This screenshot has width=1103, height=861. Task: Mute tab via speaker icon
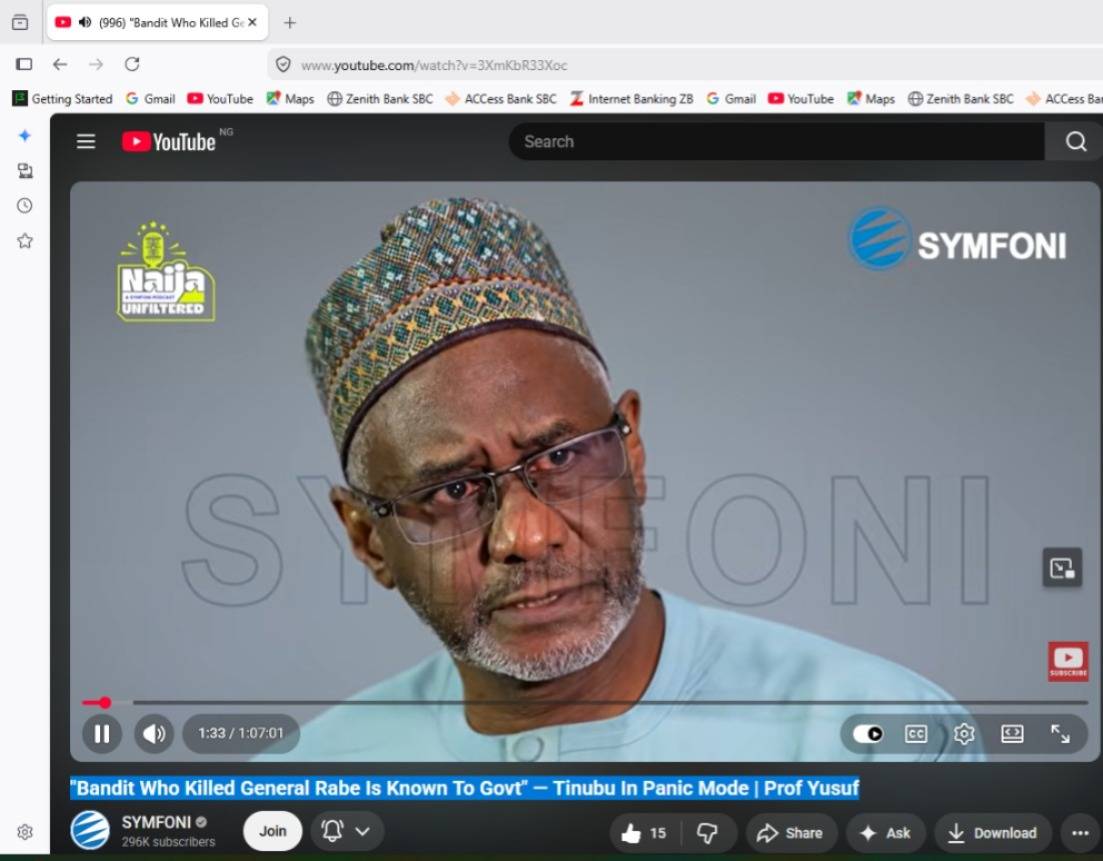[85, 22]
